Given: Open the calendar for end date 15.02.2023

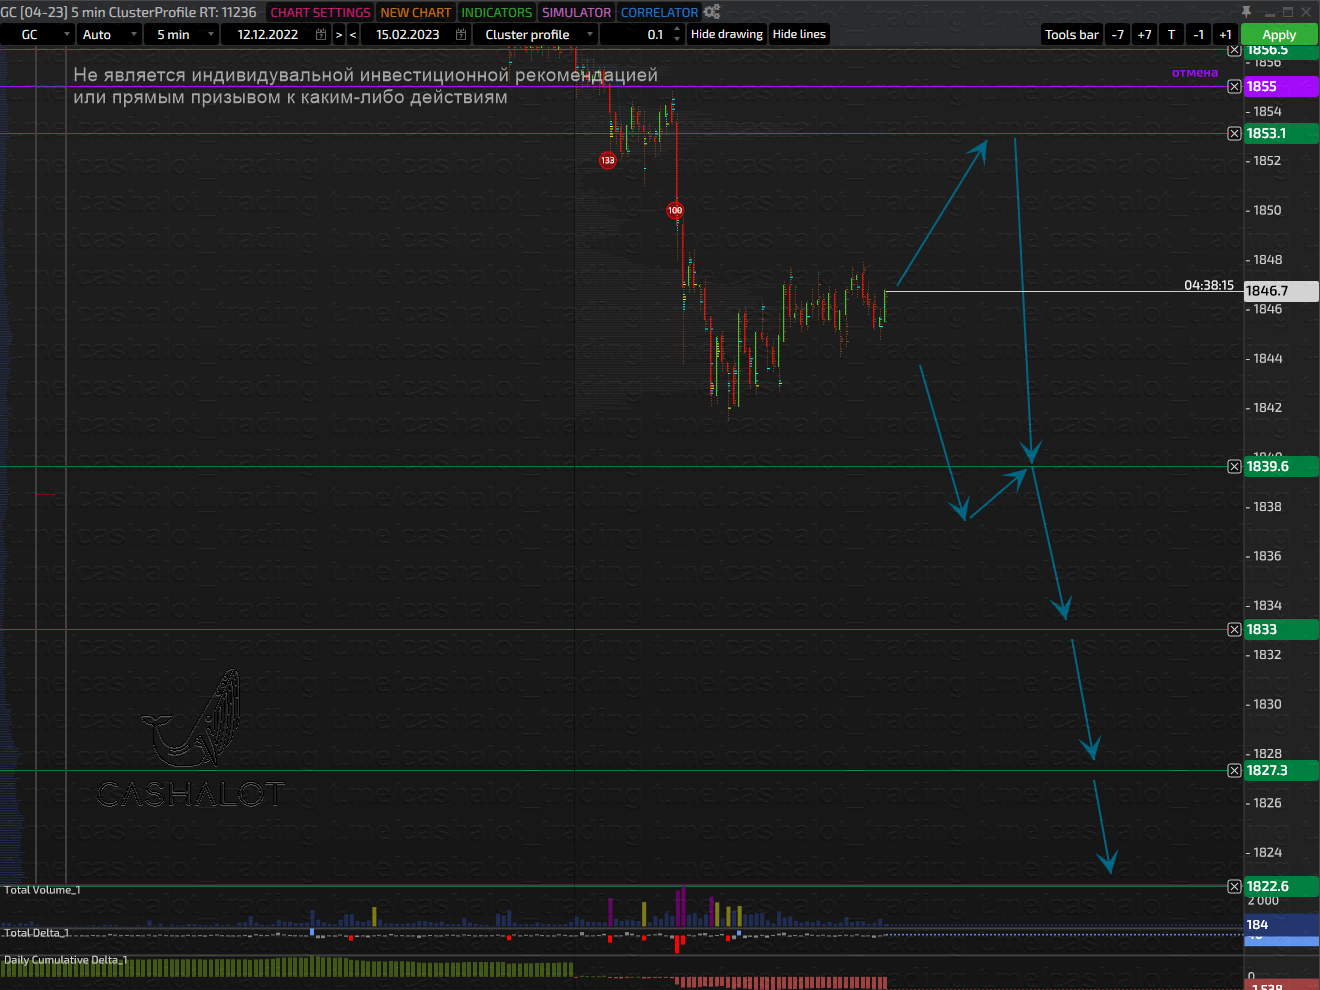Looking at the screenshot, I should point(461,34).
